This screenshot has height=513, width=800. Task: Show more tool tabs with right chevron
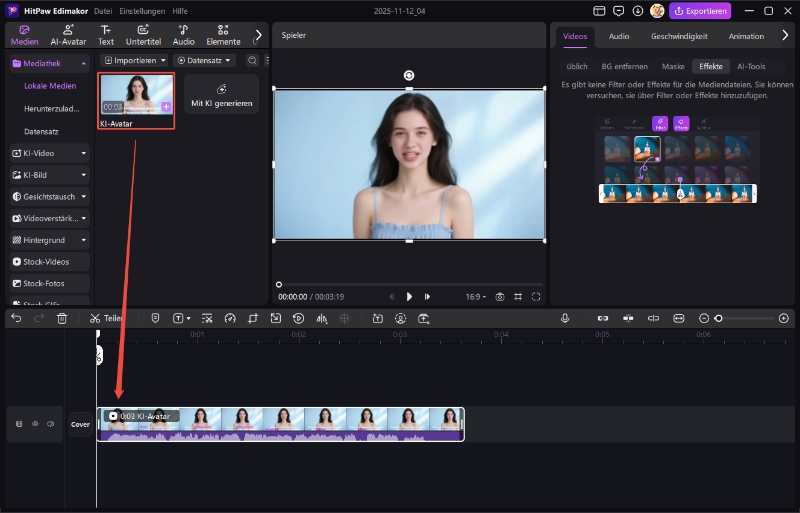[259, 35]
